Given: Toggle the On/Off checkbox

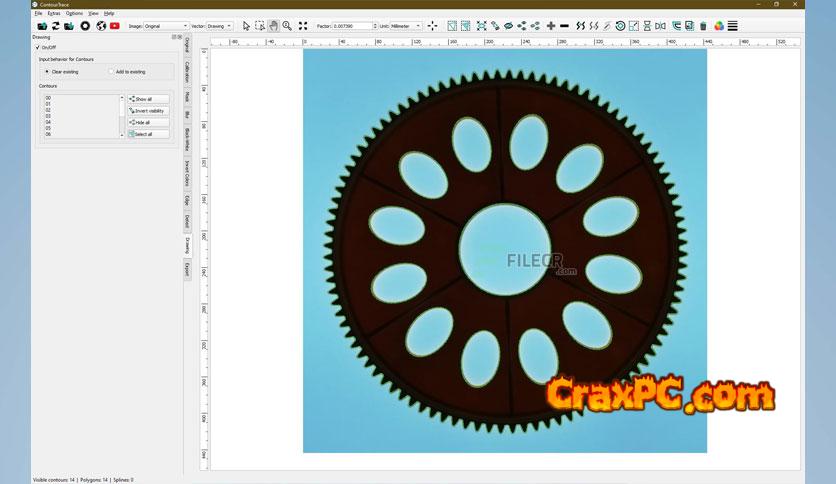Looking at the screenshot, I should 38,47.
